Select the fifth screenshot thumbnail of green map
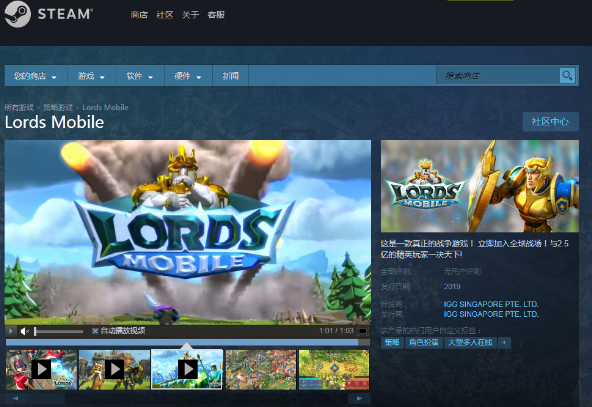Screen dimensions: 592x407 tap(334, 370)
